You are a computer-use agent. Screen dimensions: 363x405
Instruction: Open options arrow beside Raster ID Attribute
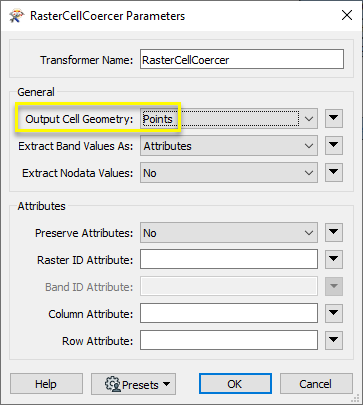(334, 259)
